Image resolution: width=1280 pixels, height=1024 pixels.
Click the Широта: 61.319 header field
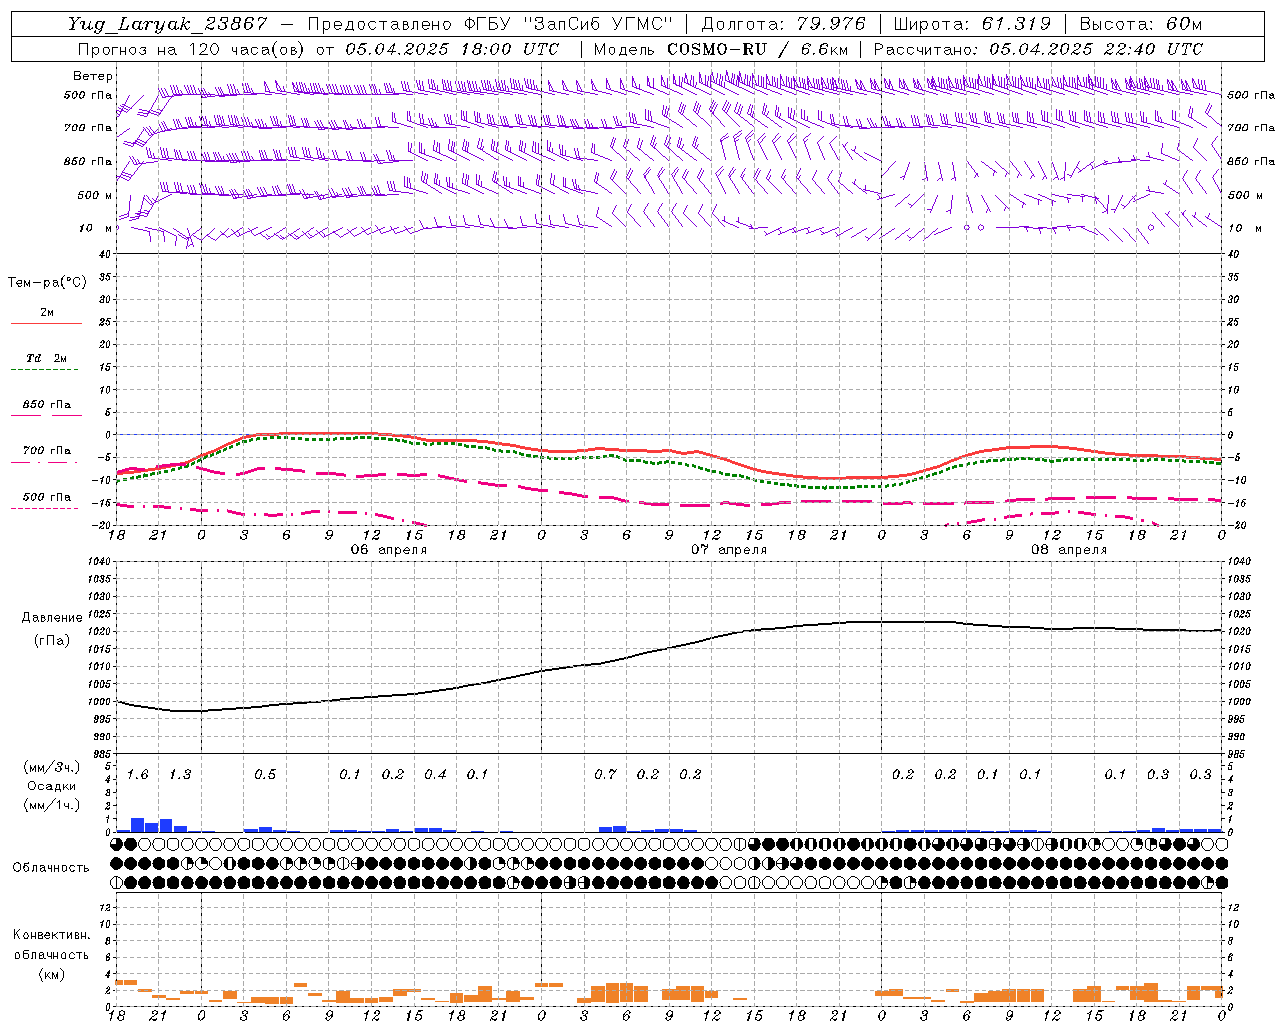tap(972, 24)
